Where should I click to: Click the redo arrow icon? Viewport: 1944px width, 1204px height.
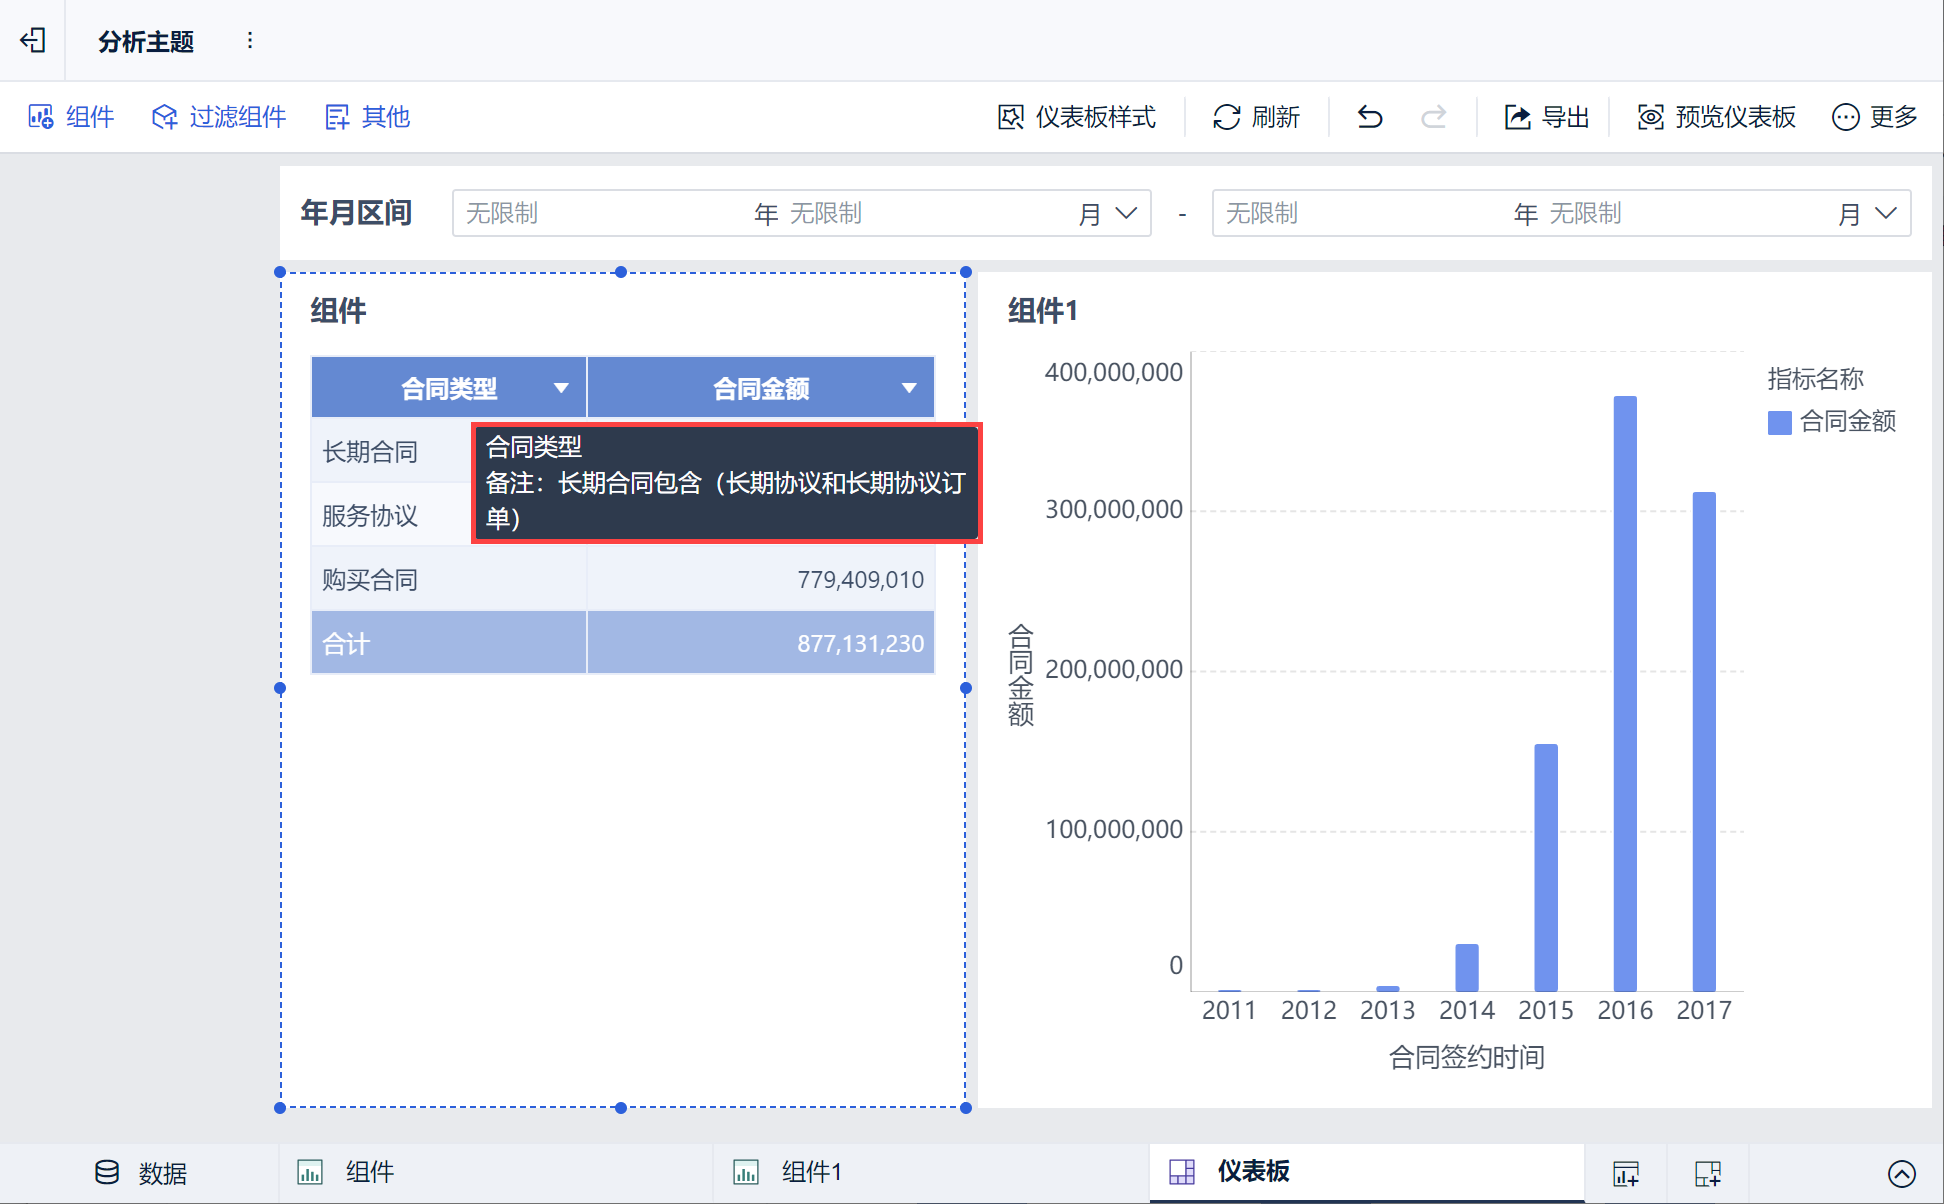(1434, 117)
